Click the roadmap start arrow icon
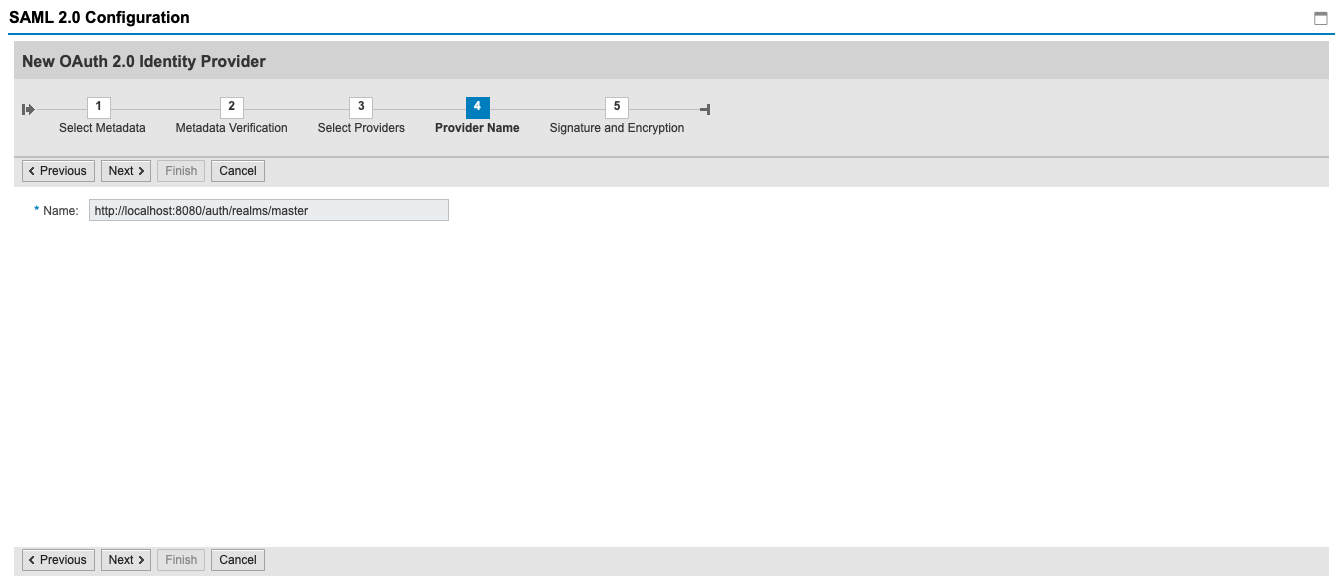The height and width of the screenshot is (579, 1338). point(28,109)
